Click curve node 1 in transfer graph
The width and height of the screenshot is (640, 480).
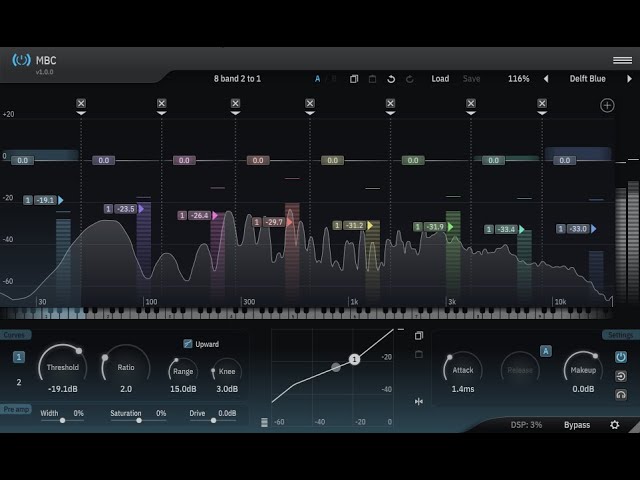pyautogui.click(x=354, y=359)
